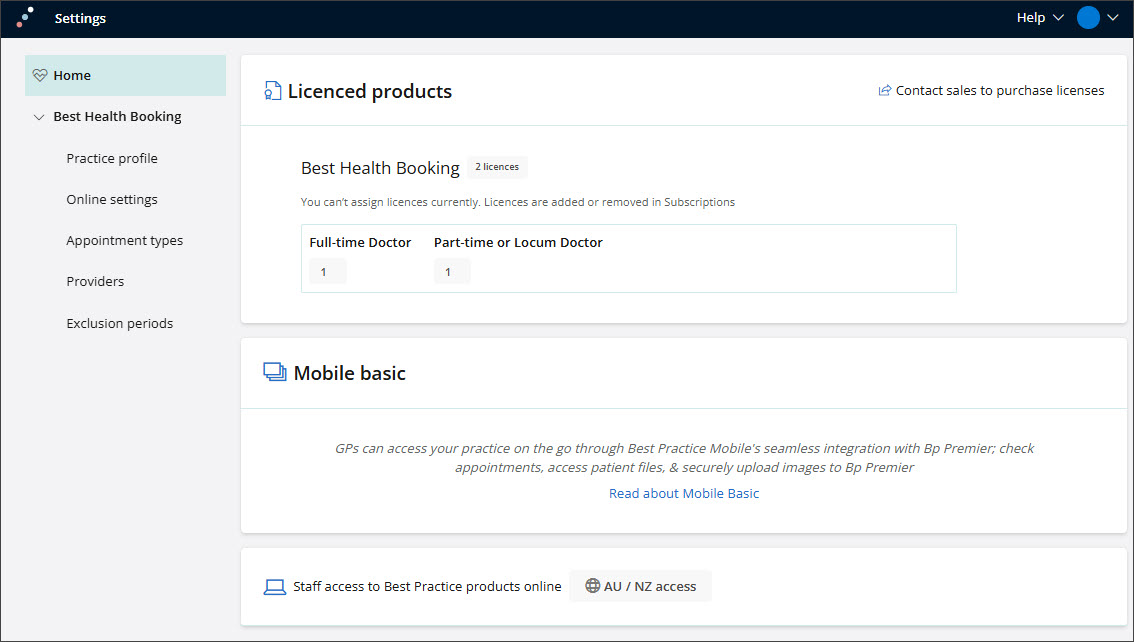Expand the user account chevron
The height and width of the screenshot is (642, 1134).
pos(1113,18)
